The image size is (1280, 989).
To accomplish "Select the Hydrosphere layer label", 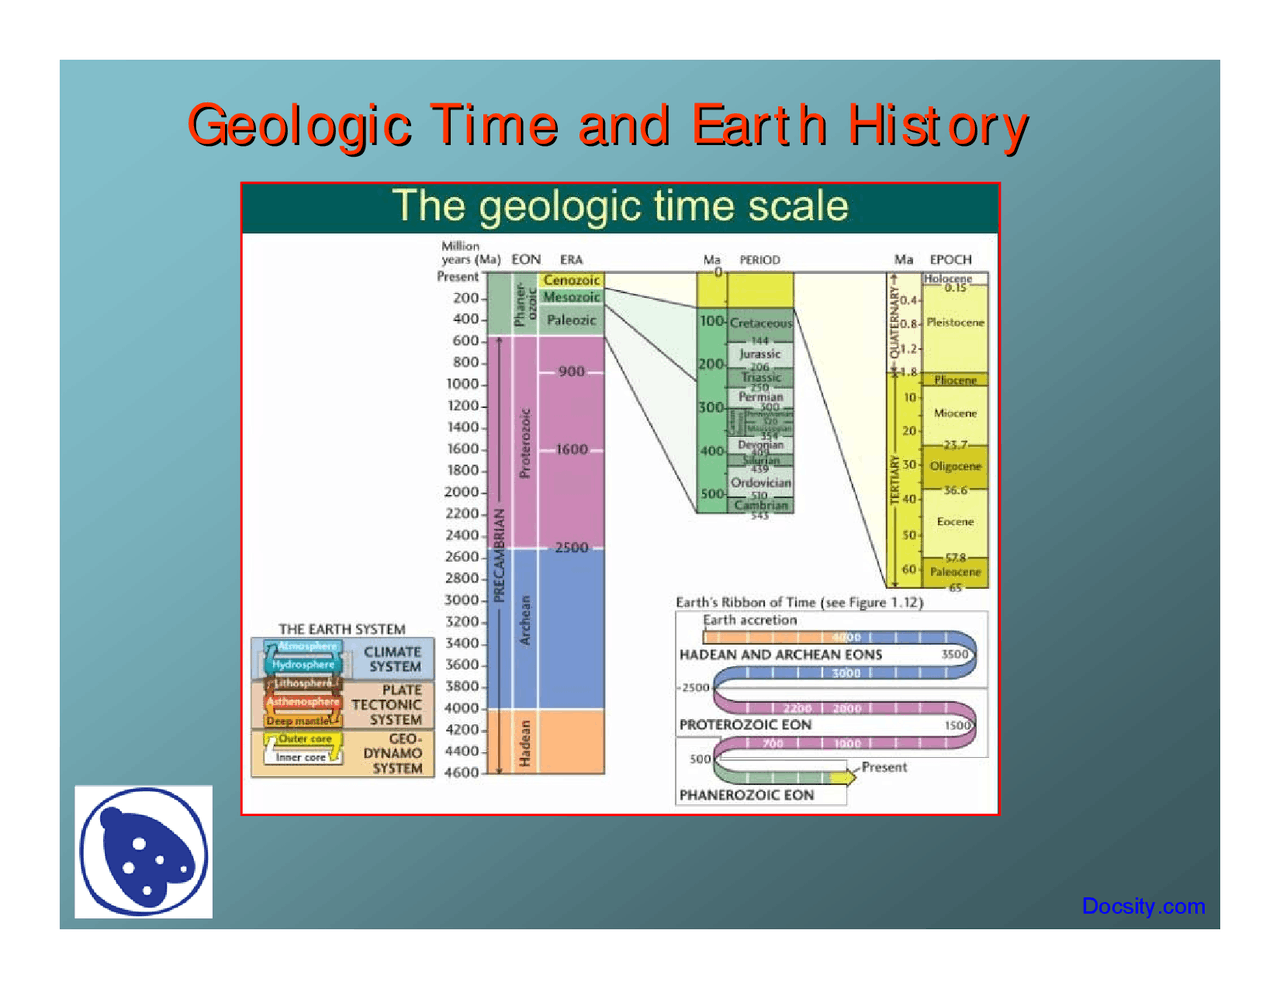I will [x=303, y=665].
